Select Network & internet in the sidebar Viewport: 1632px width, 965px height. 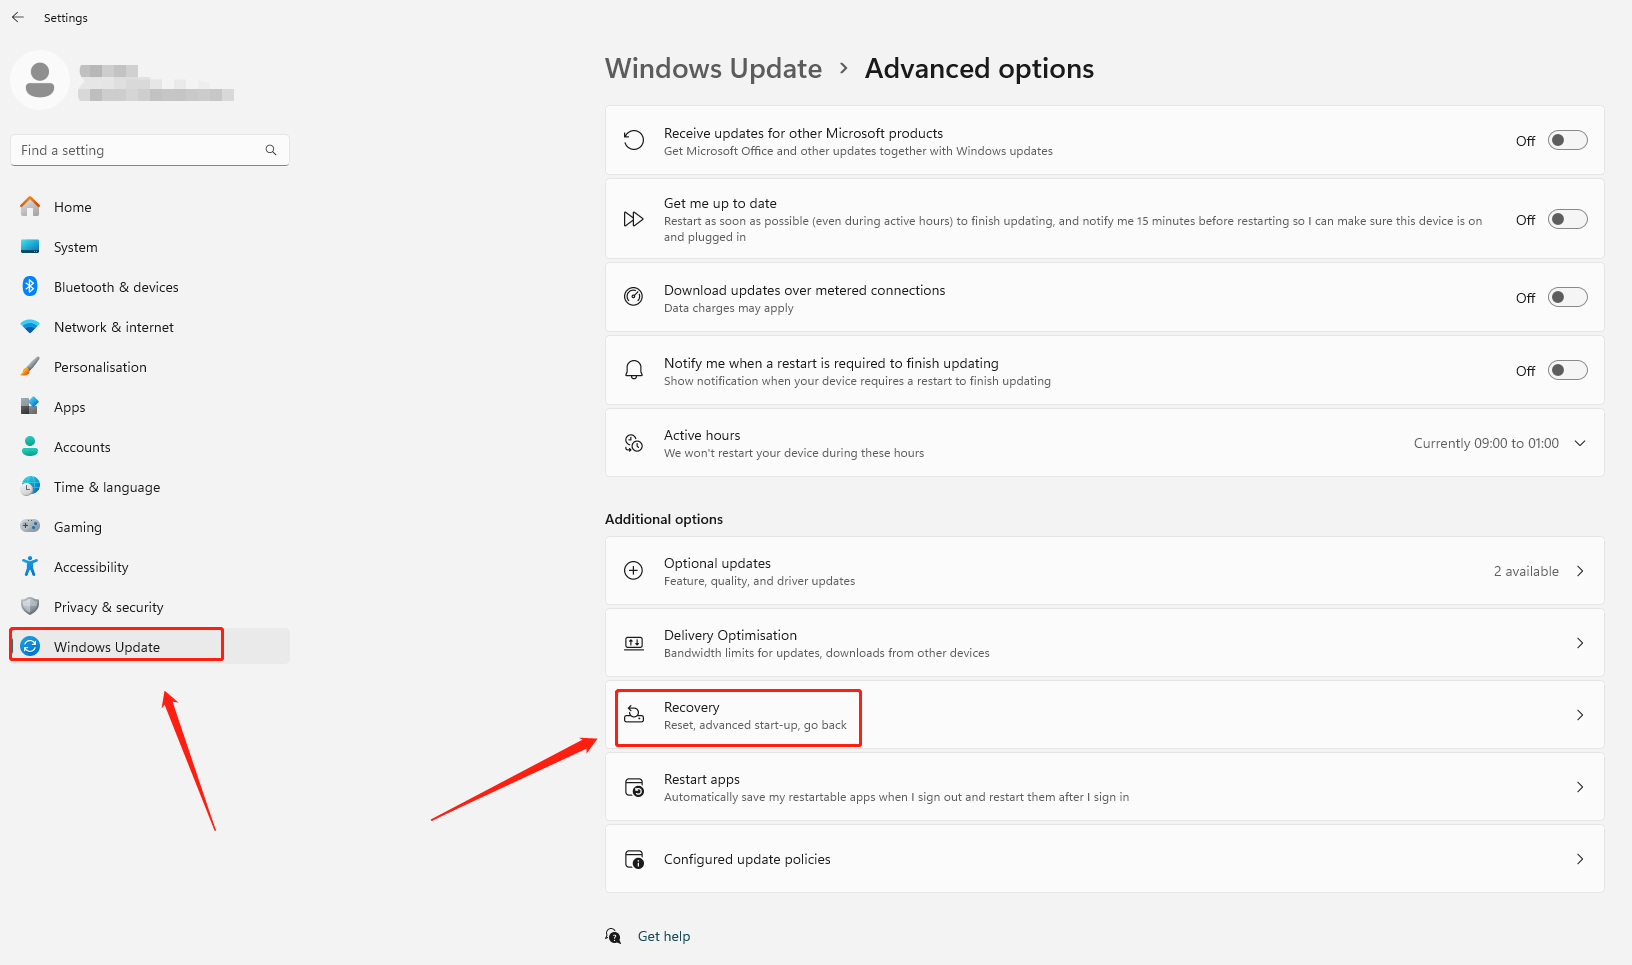coord(113,327)
